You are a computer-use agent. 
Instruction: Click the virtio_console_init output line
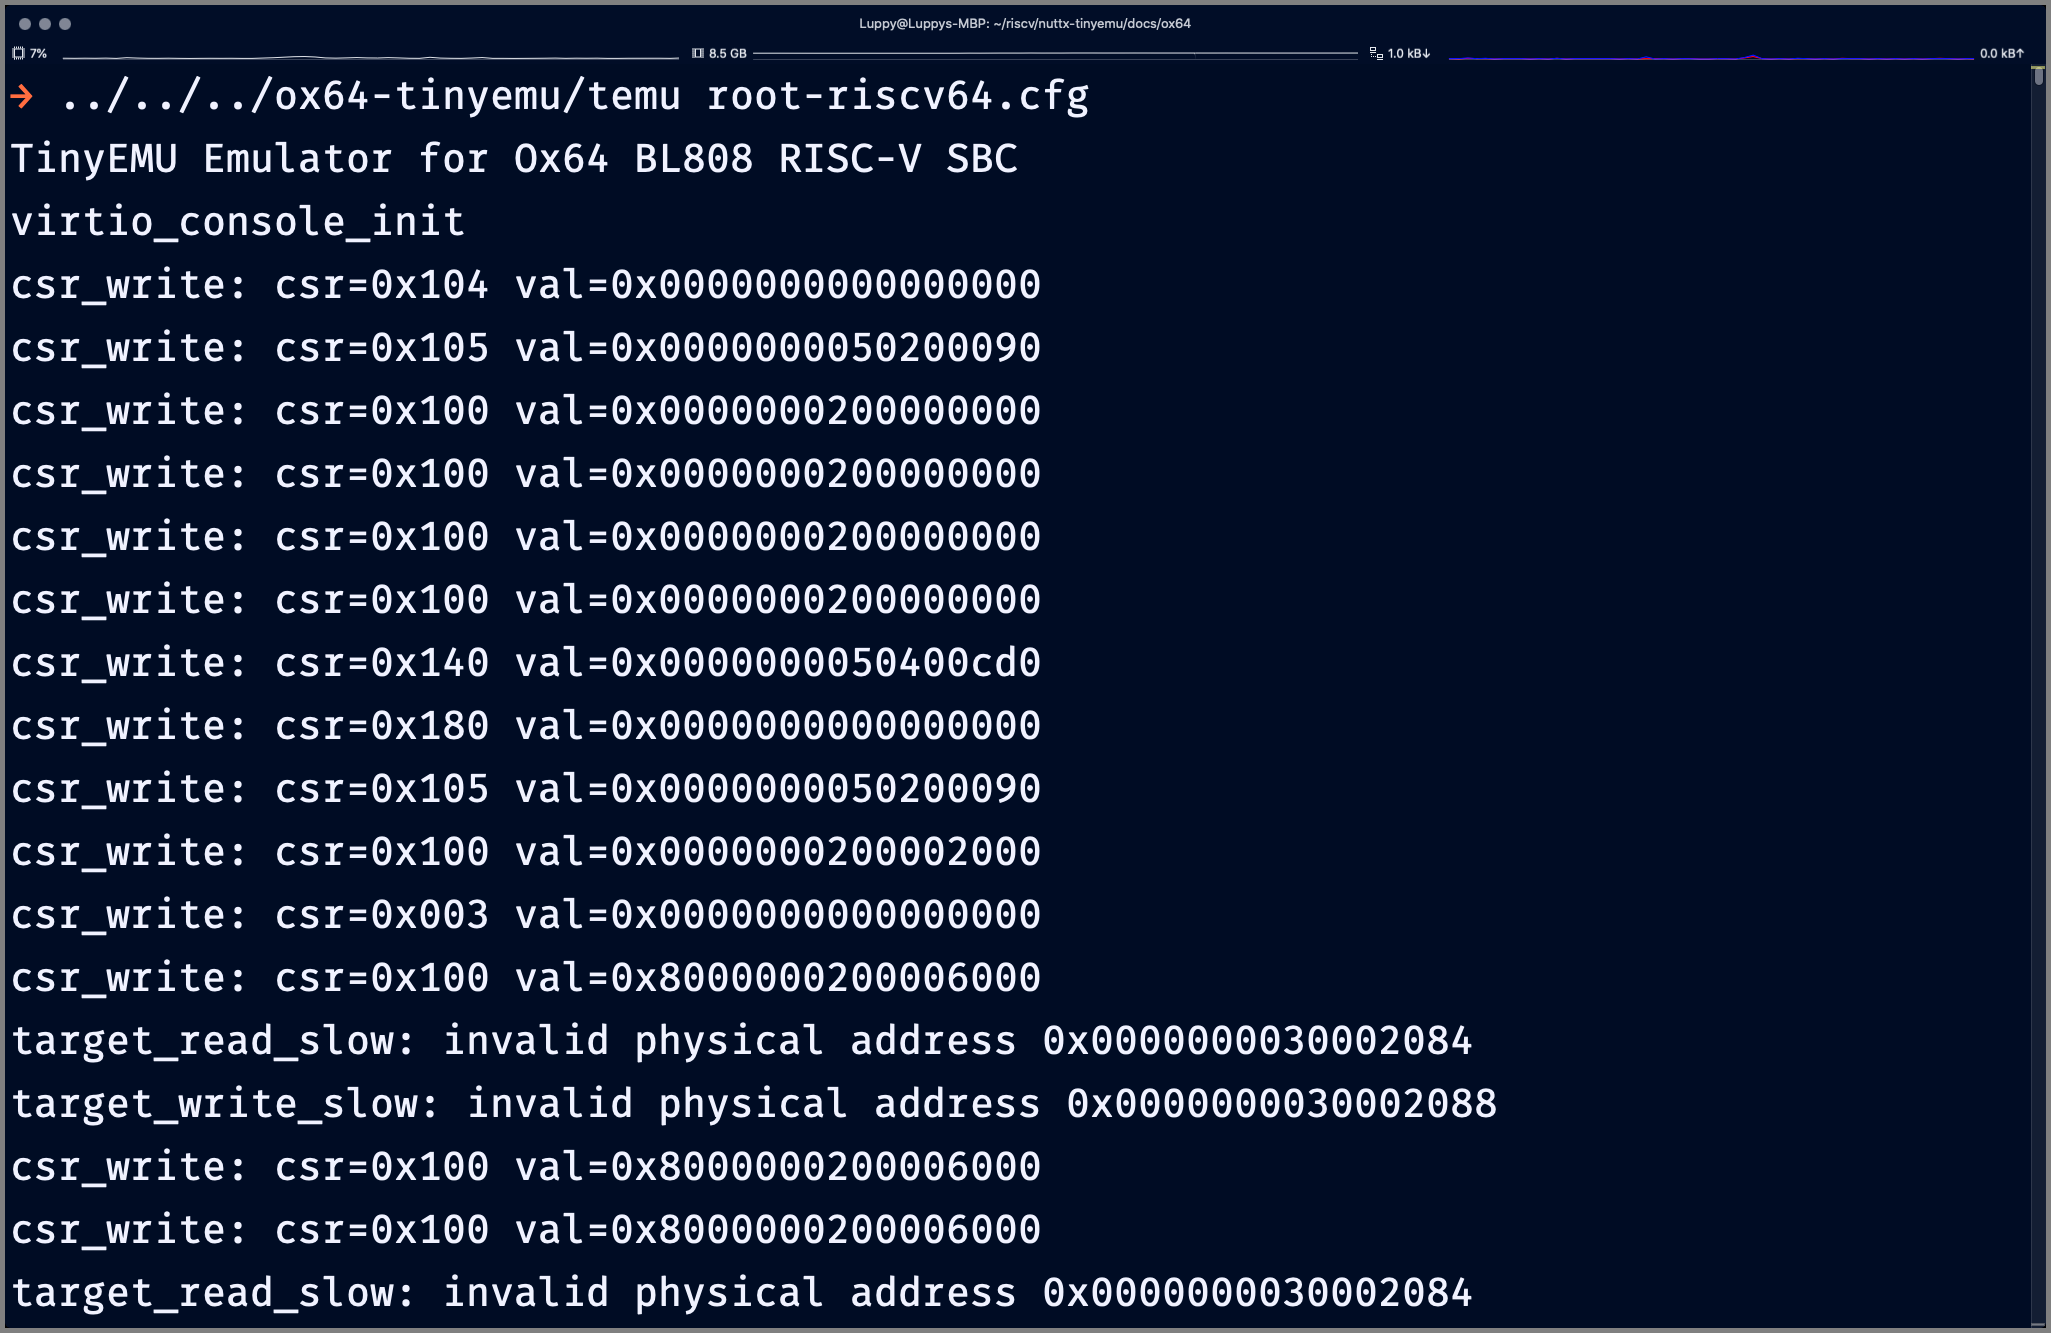click(237, 221)
